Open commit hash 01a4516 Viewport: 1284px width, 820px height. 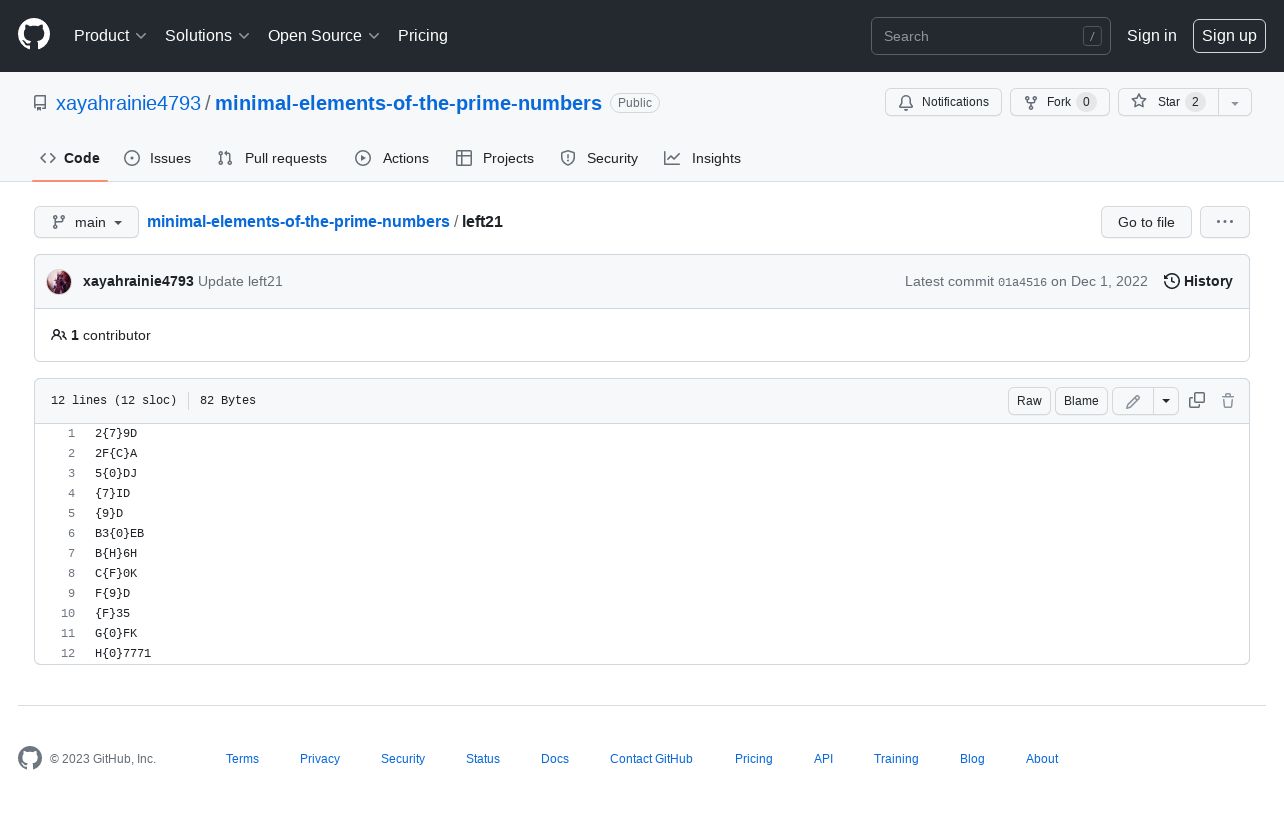point(1022,283)
